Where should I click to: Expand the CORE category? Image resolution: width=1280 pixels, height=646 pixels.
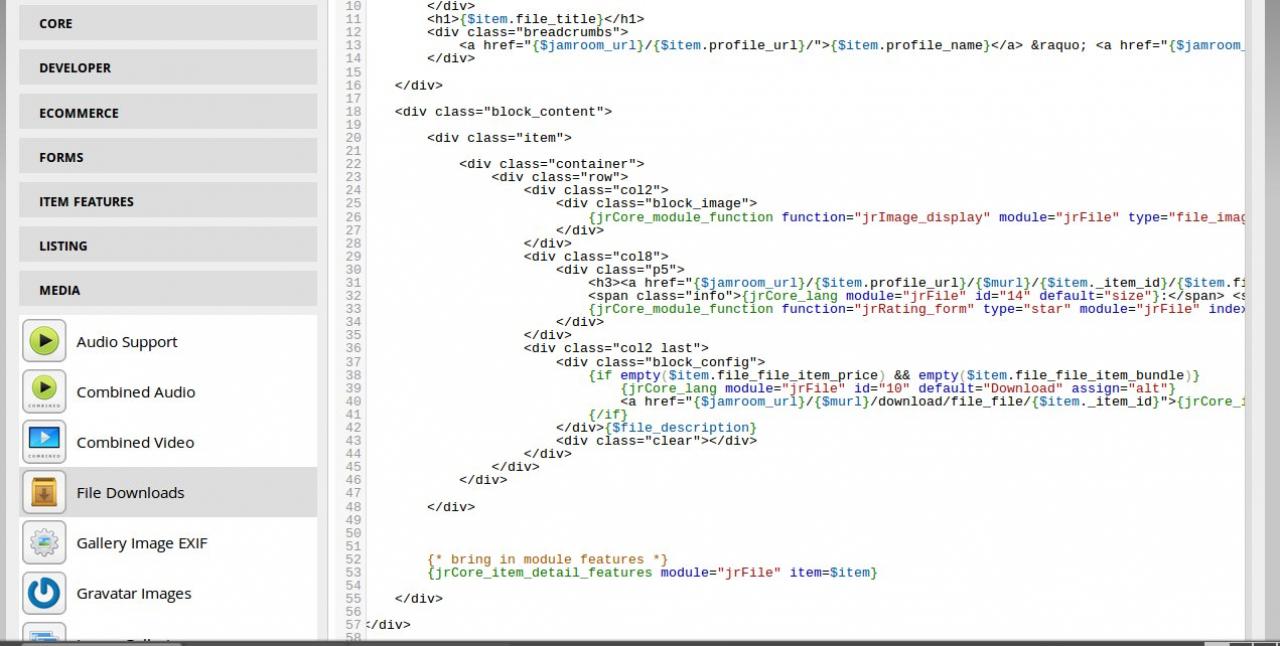168,23
